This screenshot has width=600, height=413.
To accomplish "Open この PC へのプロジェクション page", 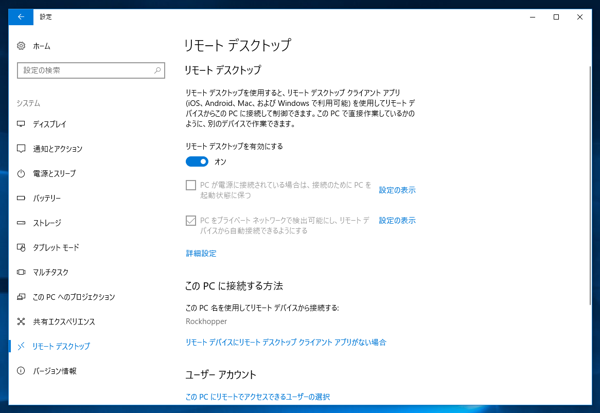I will [73, 297].
